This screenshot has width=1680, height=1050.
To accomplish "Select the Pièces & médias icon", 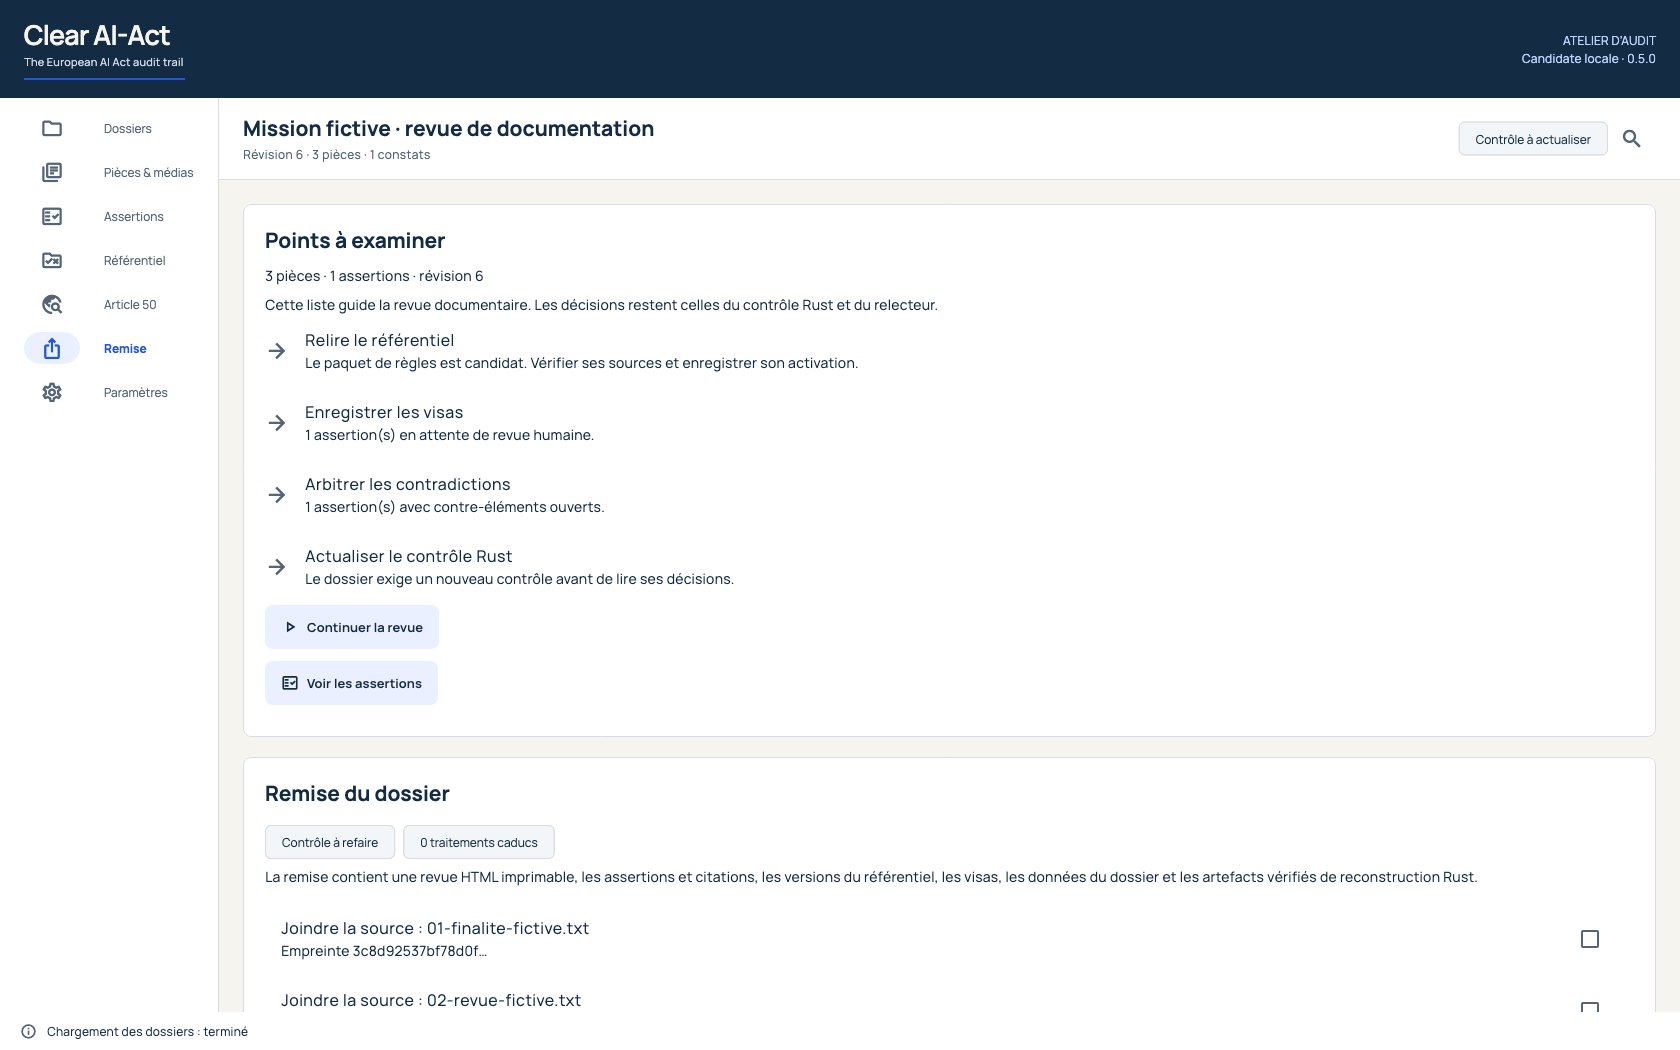I will point(52,172).
